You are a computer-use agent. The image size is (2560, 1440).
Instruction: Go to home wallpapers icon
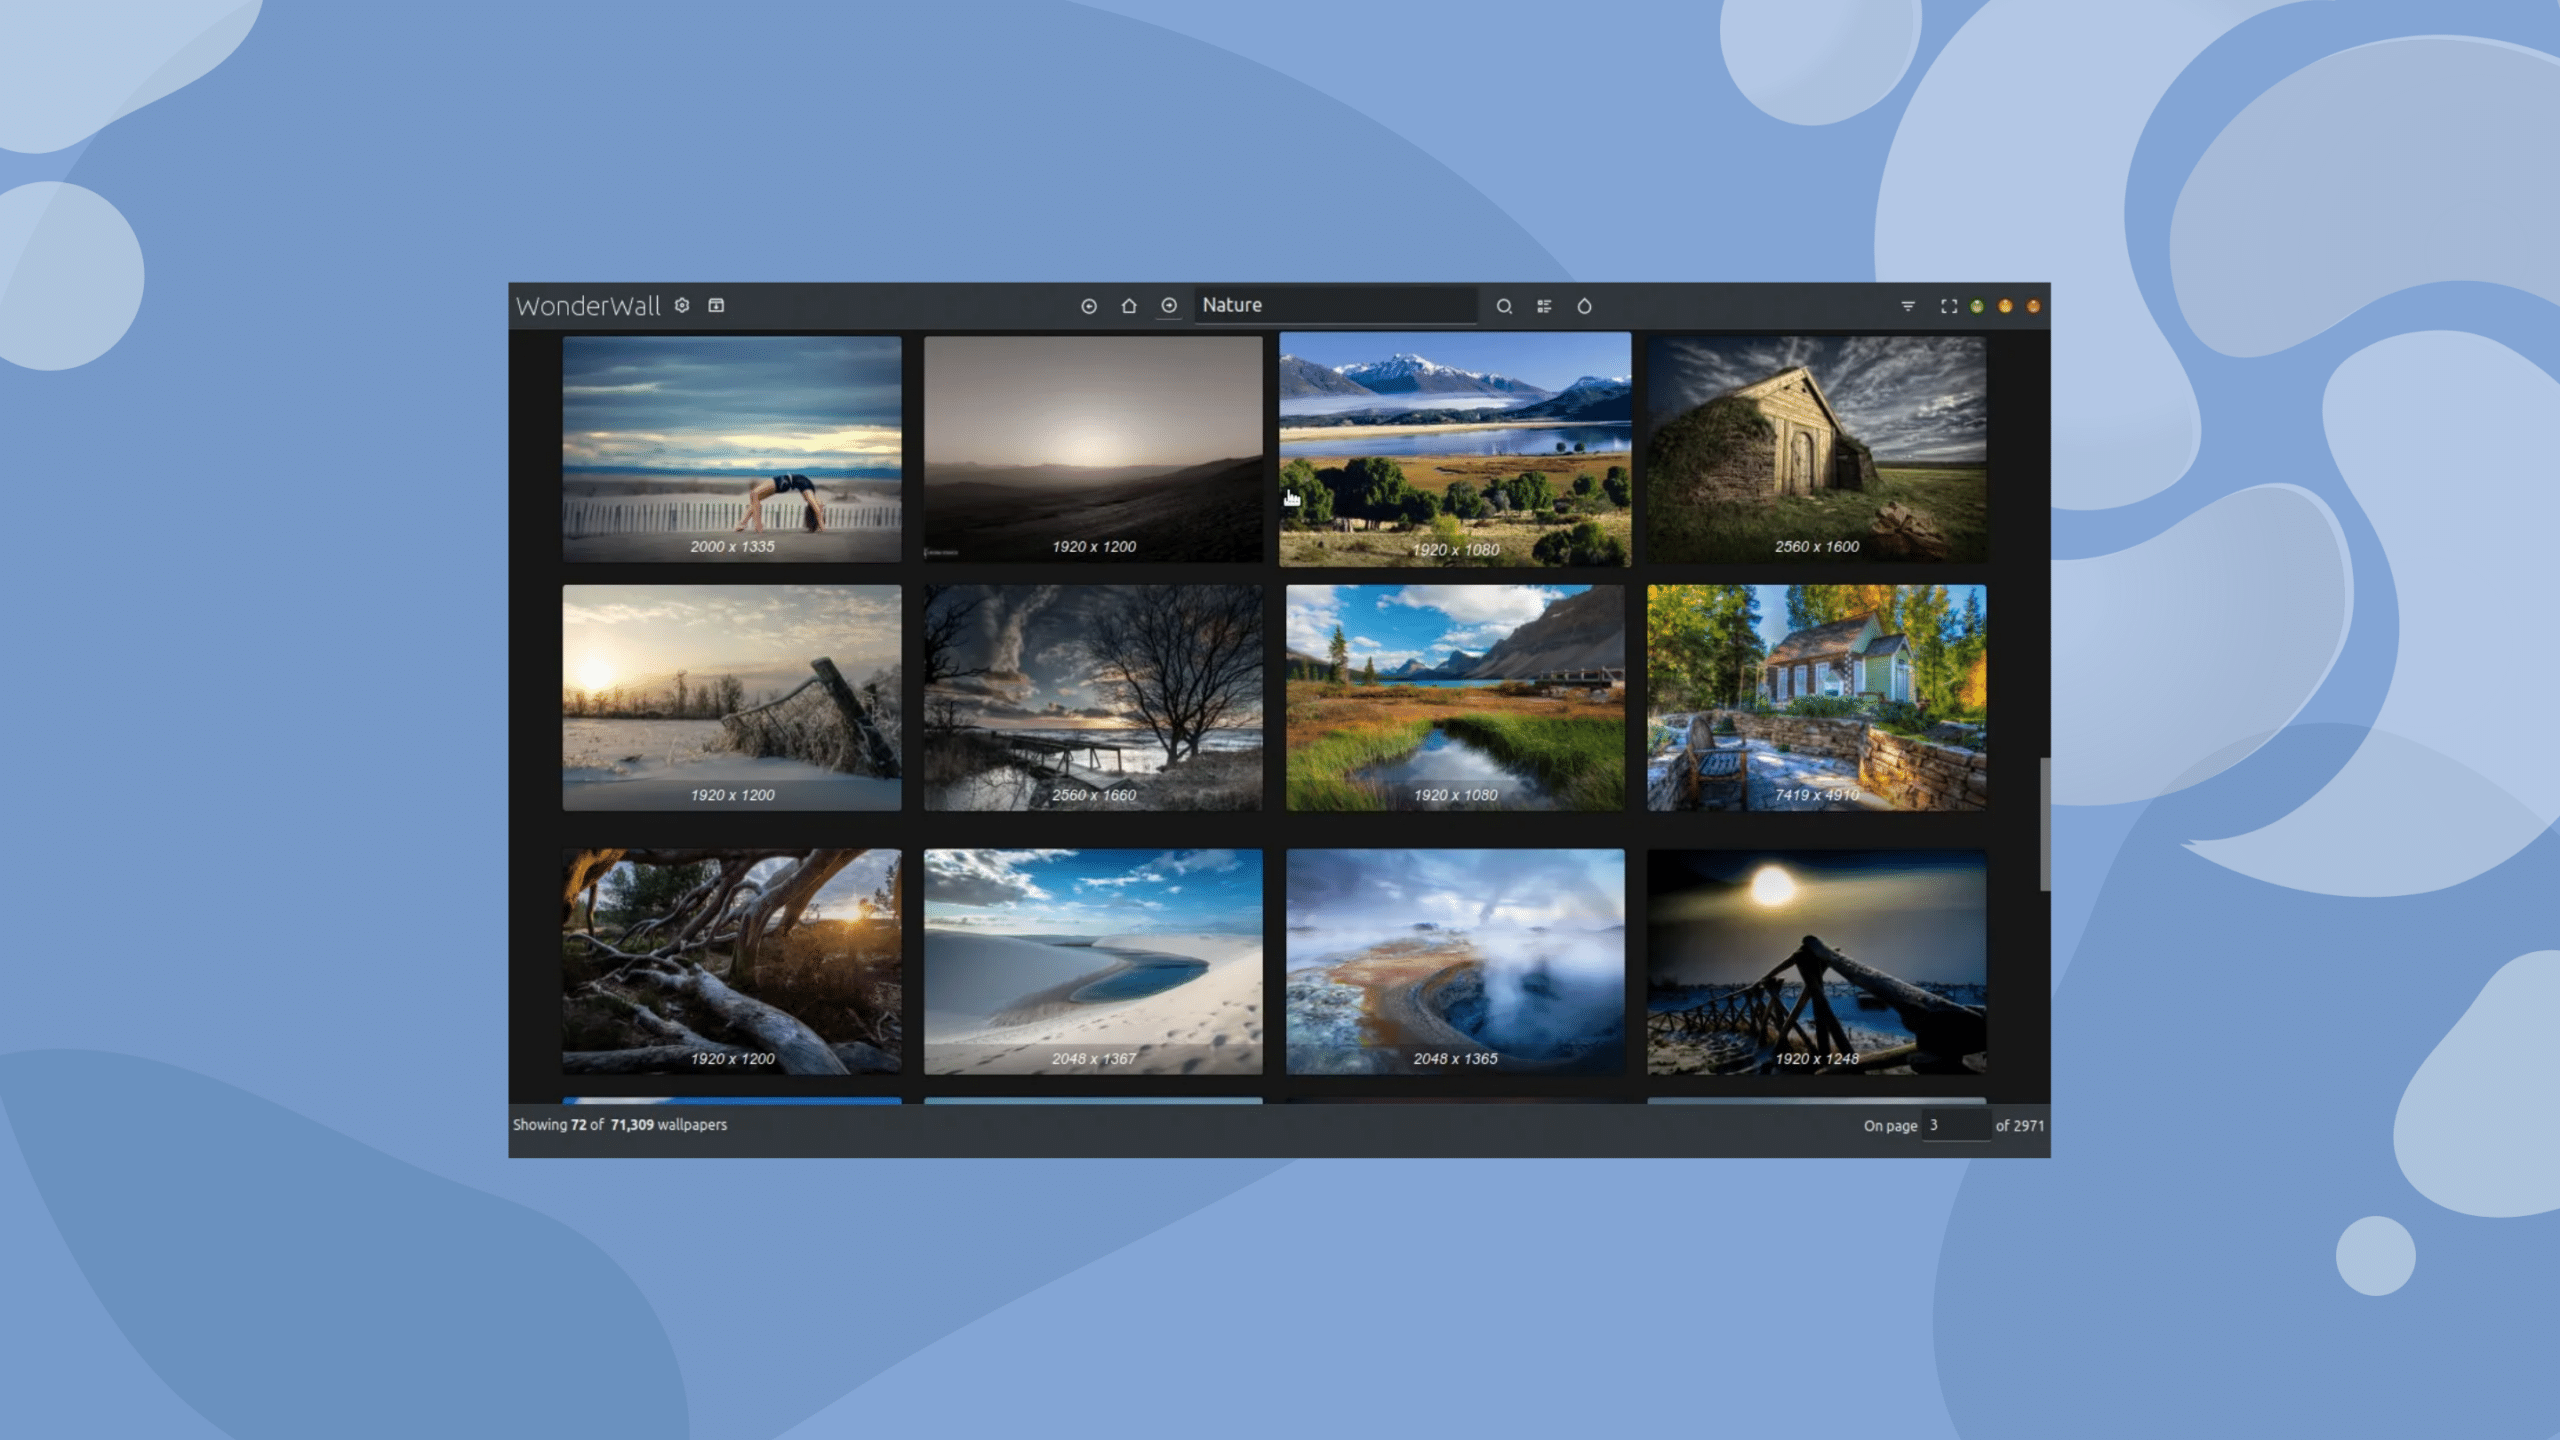coord(1129,306)
